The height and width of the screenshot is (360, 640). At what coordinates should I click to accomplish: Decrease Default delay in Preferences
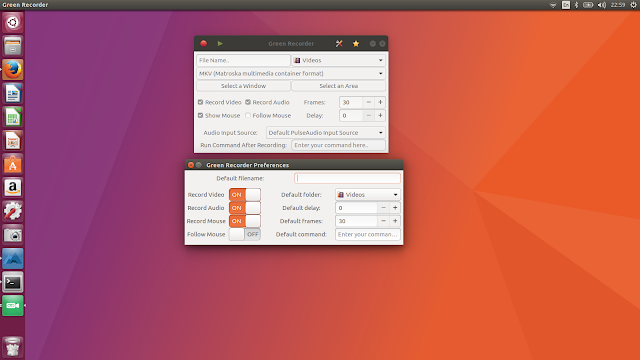383,208
